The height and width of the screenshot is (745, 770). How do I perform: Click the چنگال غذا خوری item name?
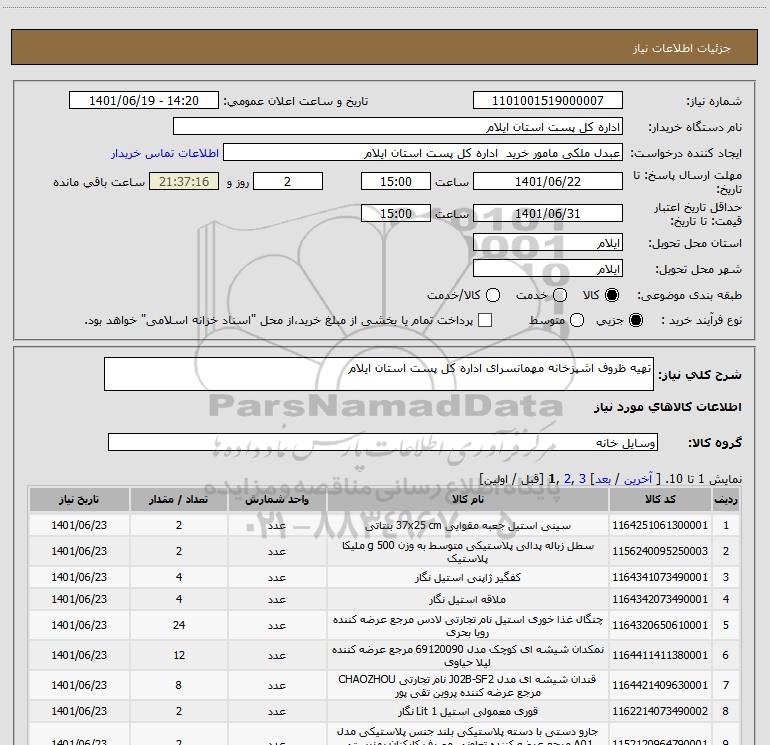pyautogui.click(x=468, y=626)
